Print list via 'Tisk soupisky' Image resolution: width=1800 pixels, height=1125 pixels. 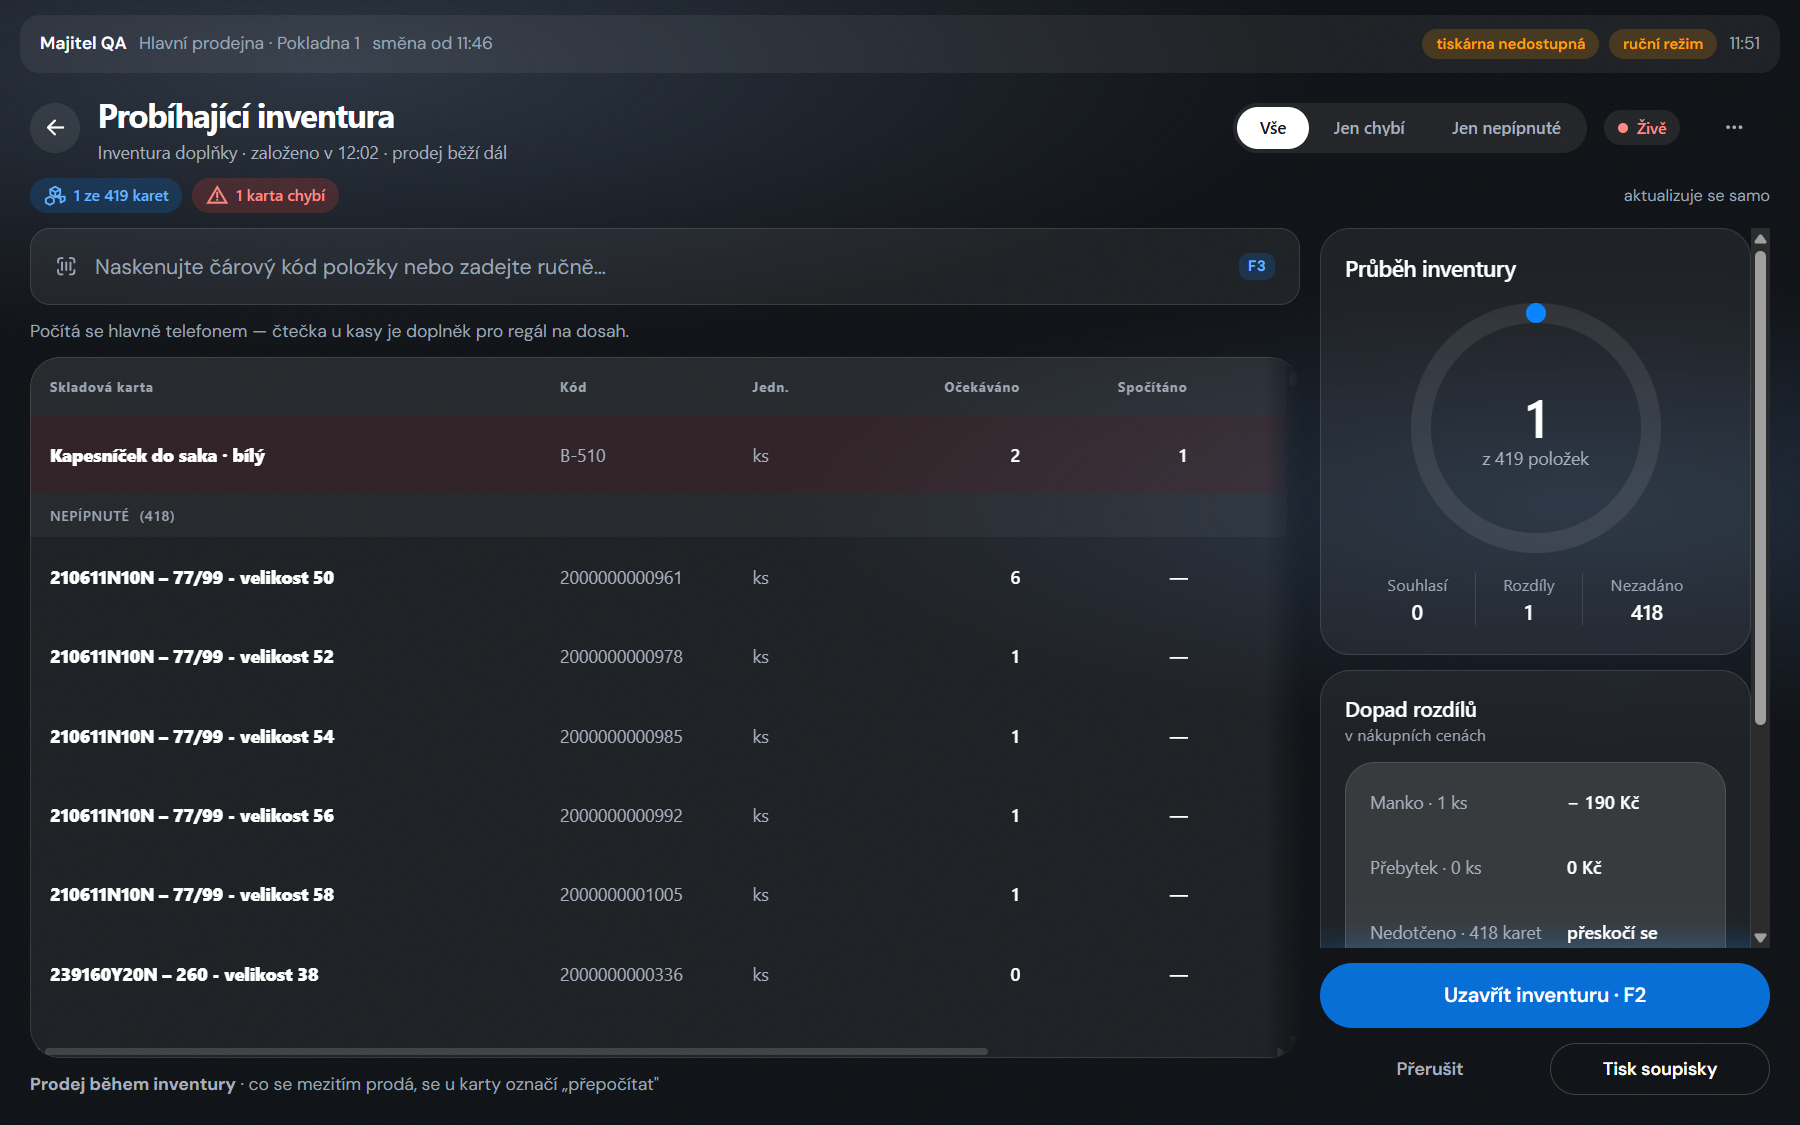click(x=1660, y=1069)
